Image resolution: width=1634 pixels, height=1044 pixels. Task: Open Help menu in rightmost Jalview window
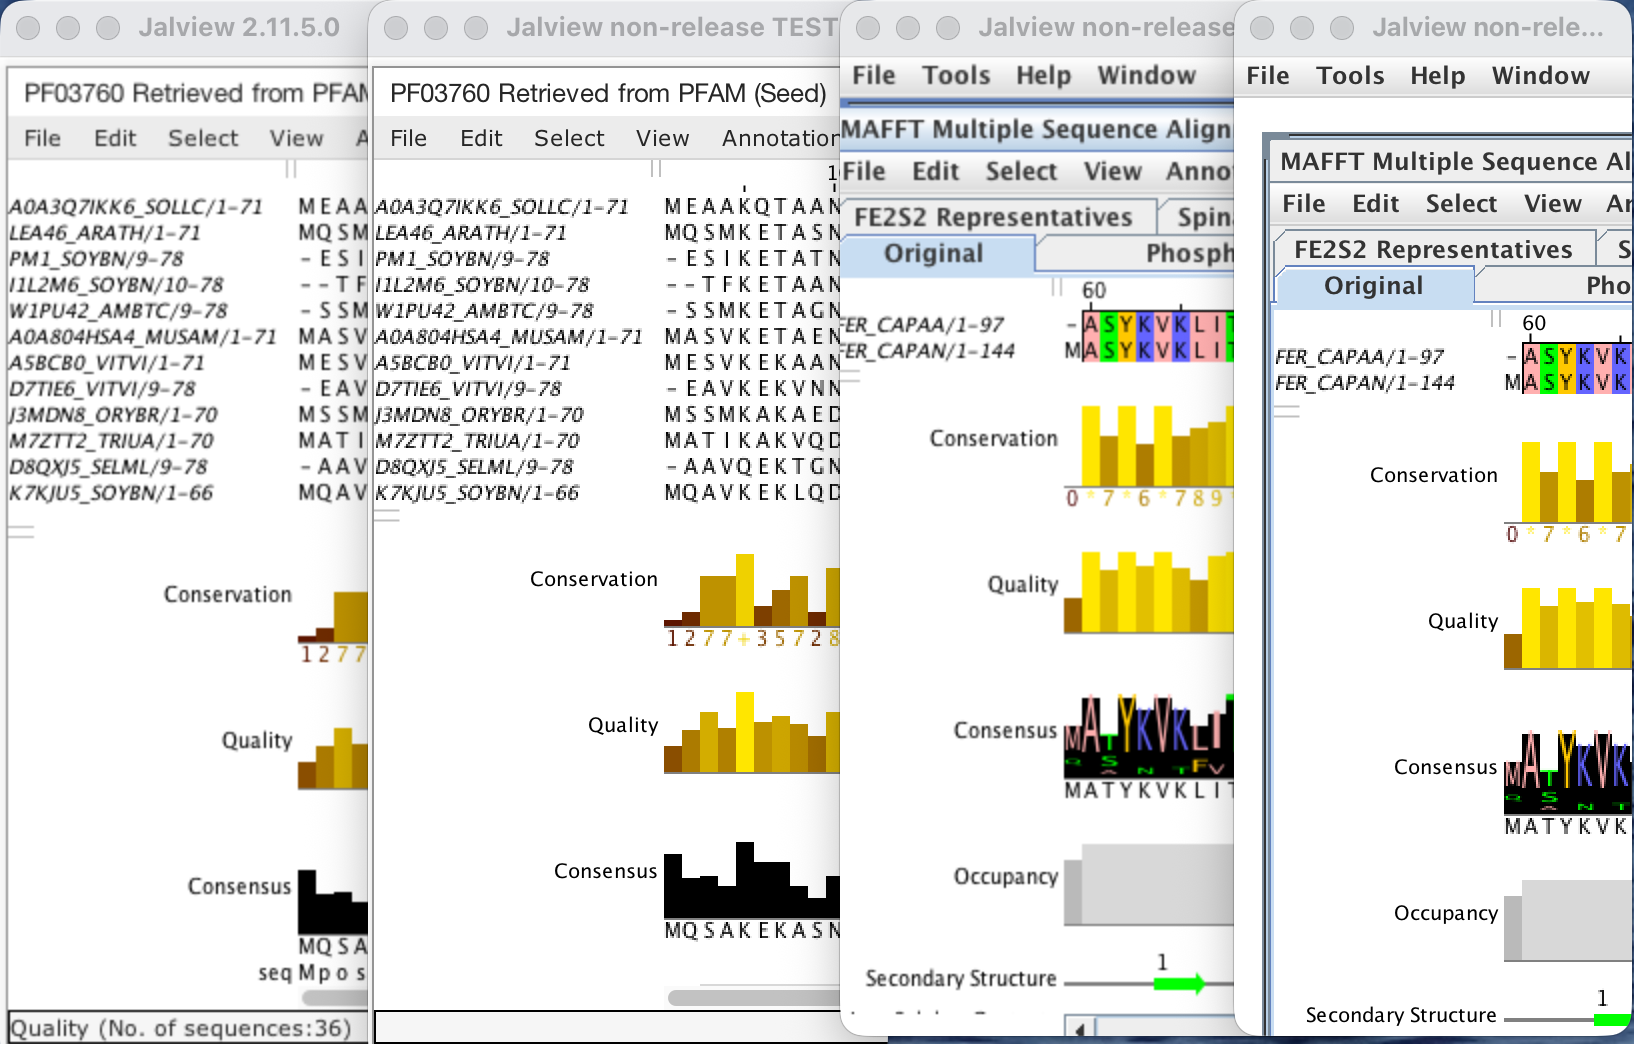pos(1437,76)
